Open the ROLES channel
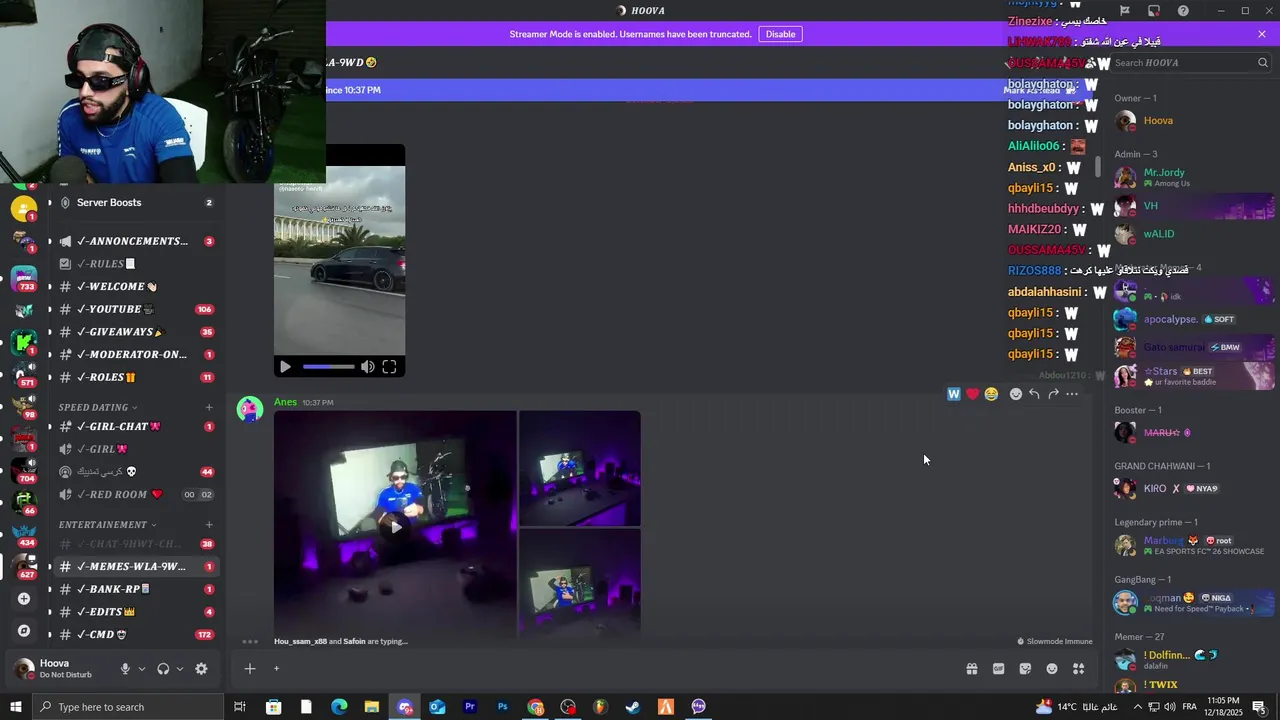This screenshot has height=720, width=1280. click(x=135, y=377)
